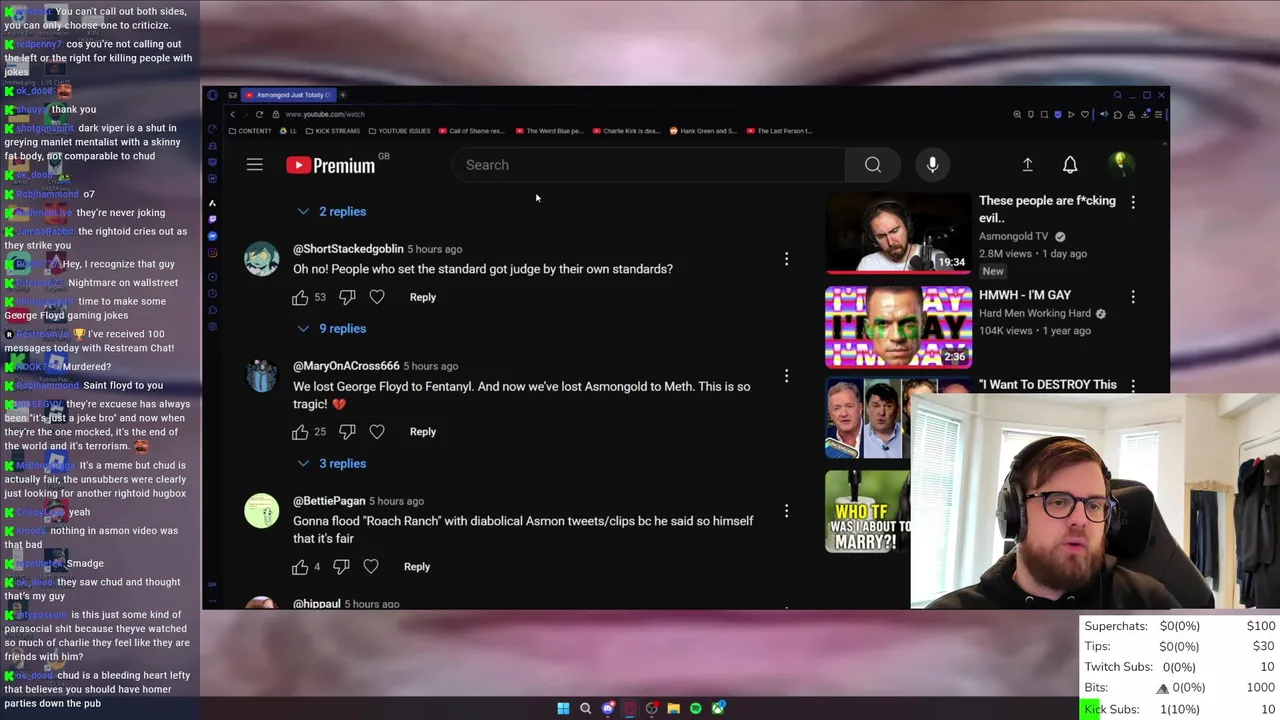The height and width of the screenshot is (720, 1280).
Task: Open 'The Weird Blue pe...' bookmark
Action: [549, 131]
